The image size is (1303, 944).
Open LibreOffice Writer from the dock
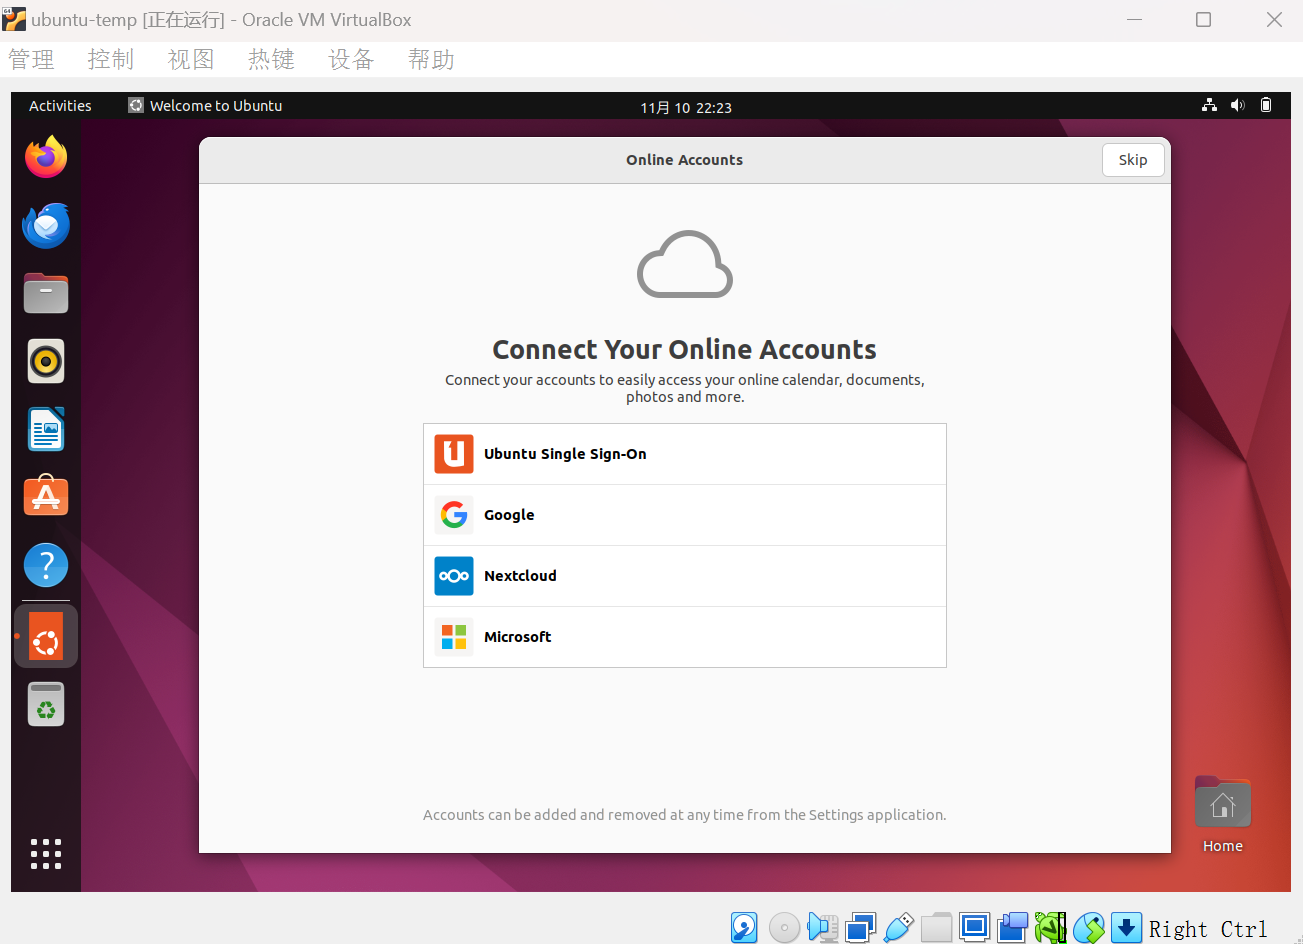(46, 429)
